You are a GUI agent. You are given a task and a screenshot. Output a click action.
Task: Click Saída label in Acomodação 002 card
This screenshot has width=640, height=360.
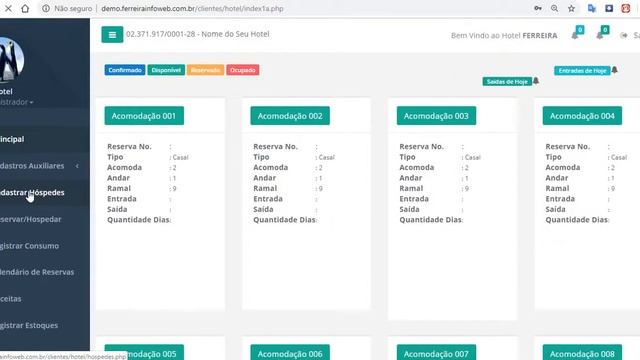pos(263,209)
